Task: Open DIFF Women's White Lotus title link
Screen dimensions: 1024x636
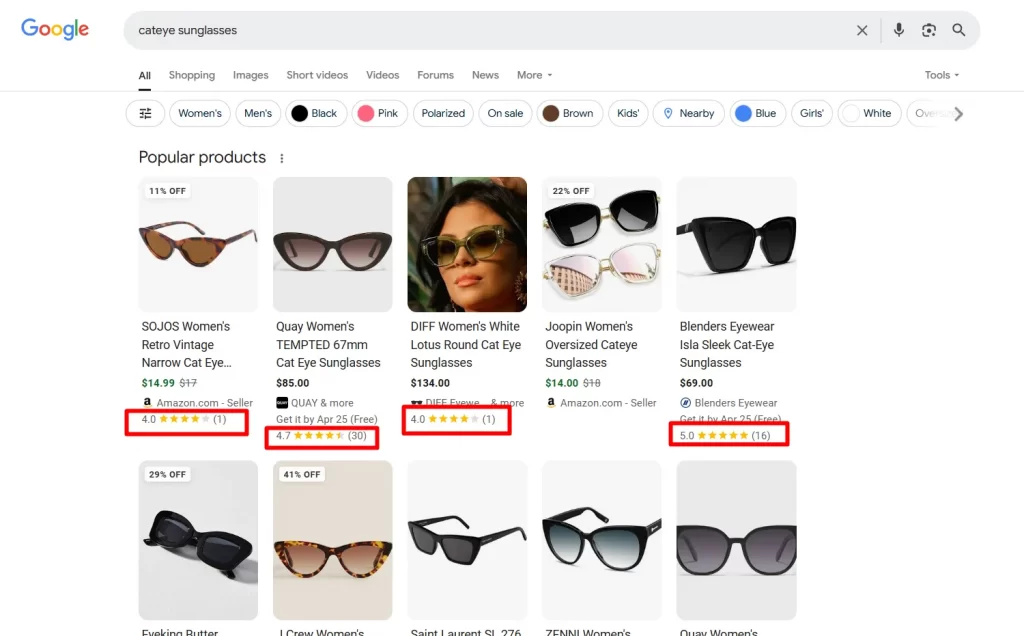Action: pyautogui.click(x=466, y=345)
